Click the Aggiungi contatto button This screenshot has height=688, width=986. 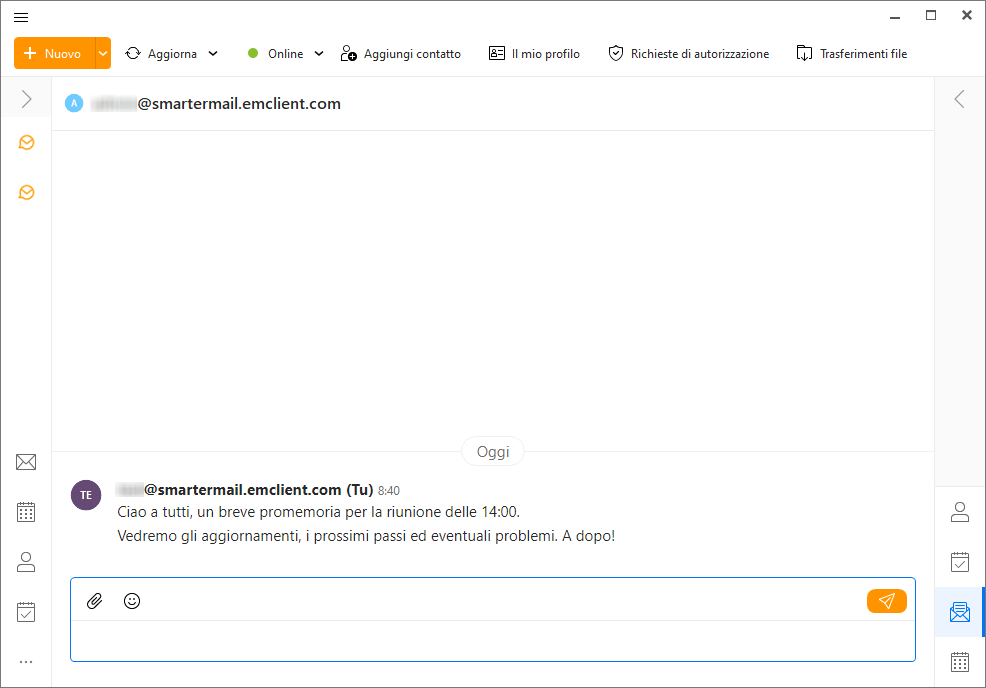[401, 54]
